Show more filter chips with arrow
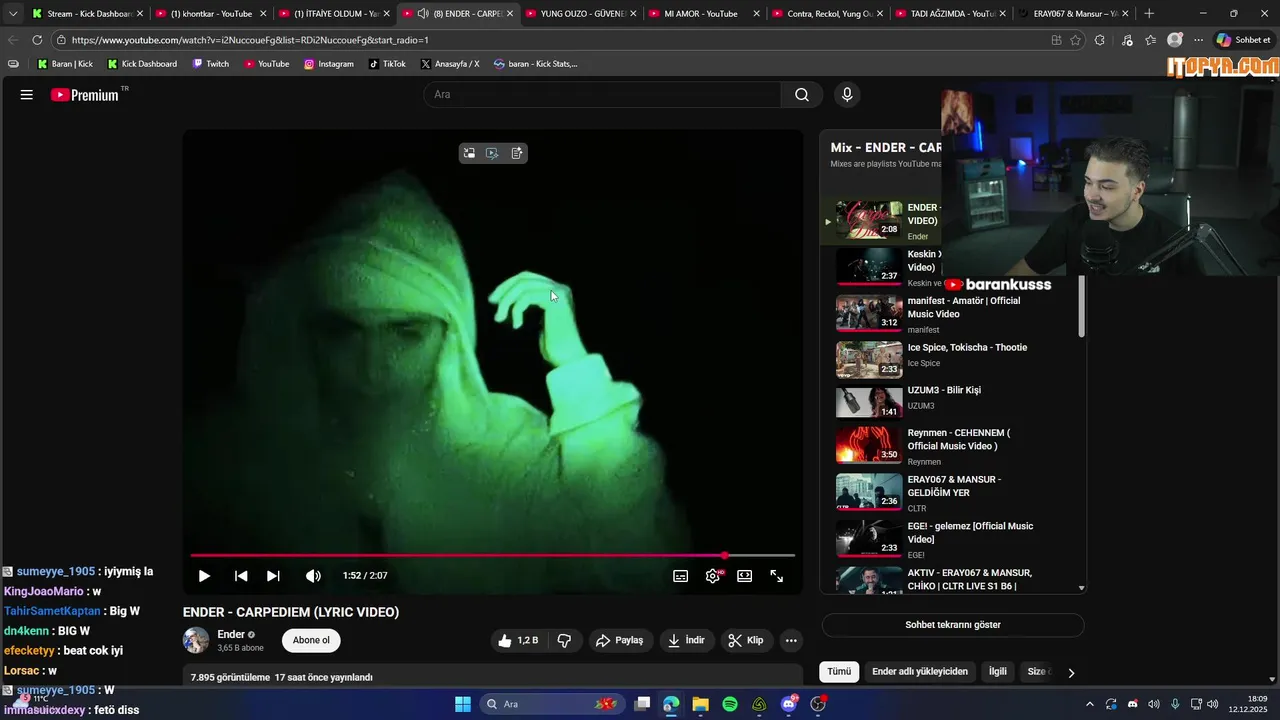 pos(1071,673)
